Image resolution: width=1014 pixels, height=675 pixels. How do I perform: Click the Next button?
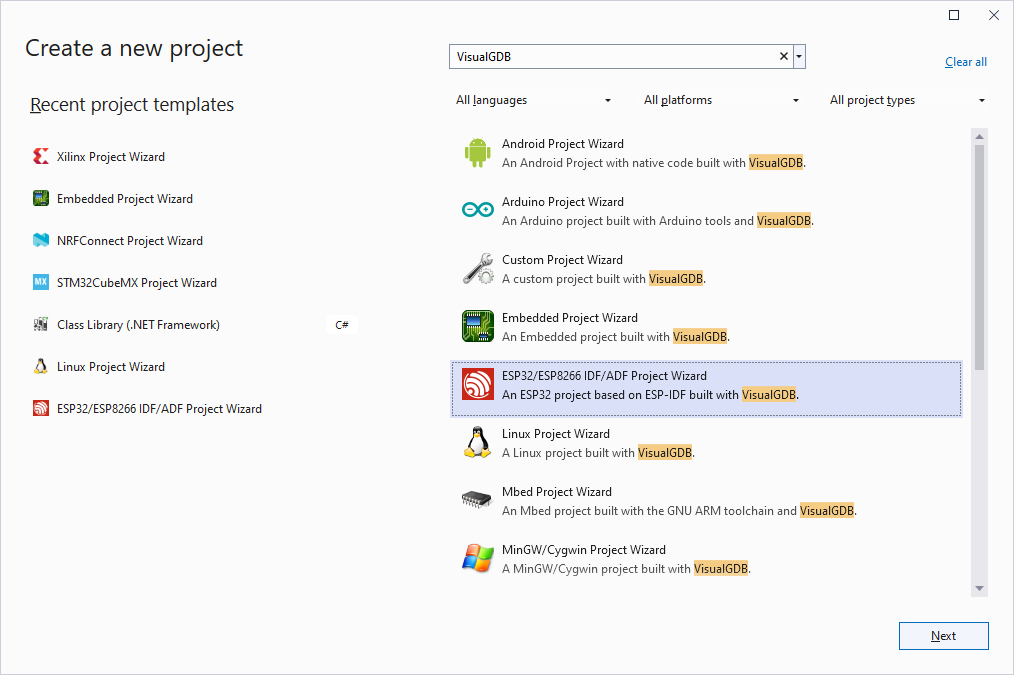click(944, 636)
